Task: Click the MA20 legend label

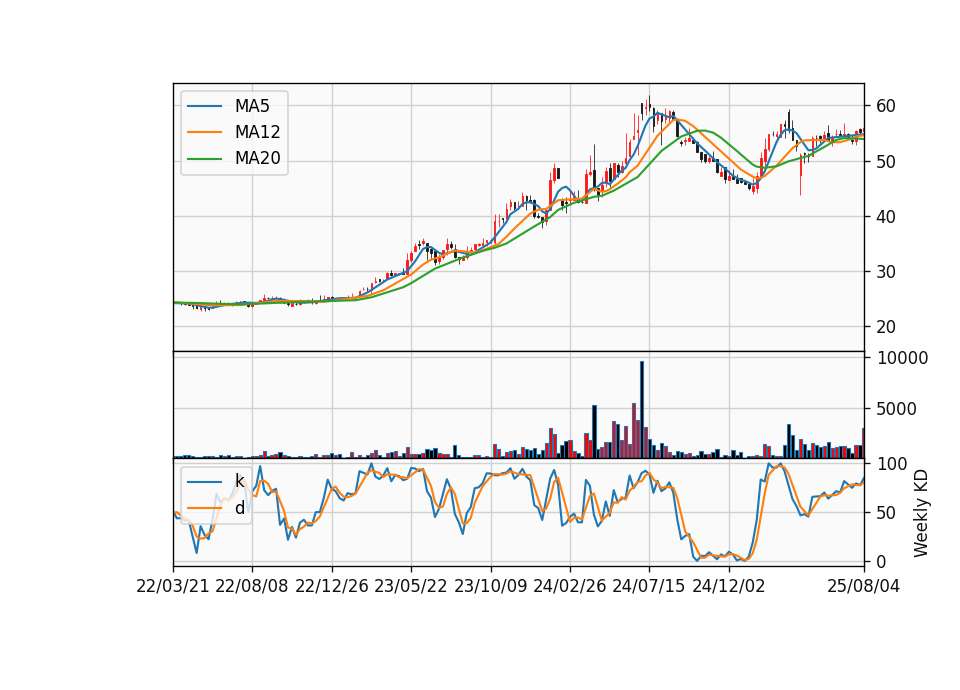Action: (257, 158)
